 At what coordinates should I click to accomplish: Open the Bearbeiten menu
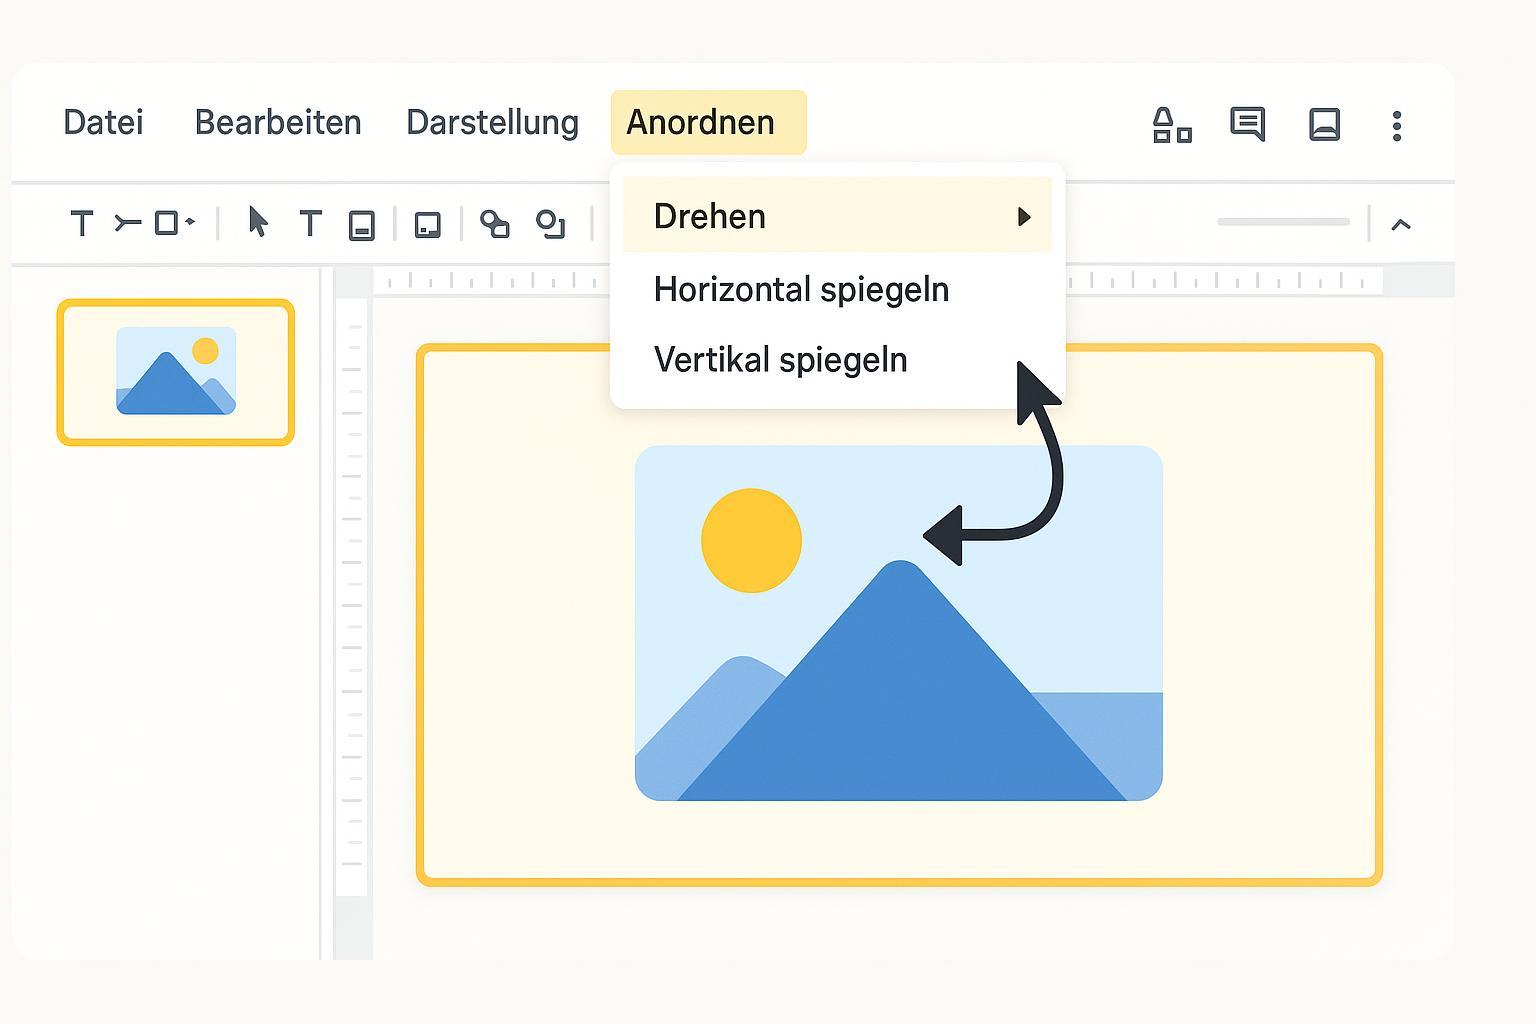coord(277,122)
